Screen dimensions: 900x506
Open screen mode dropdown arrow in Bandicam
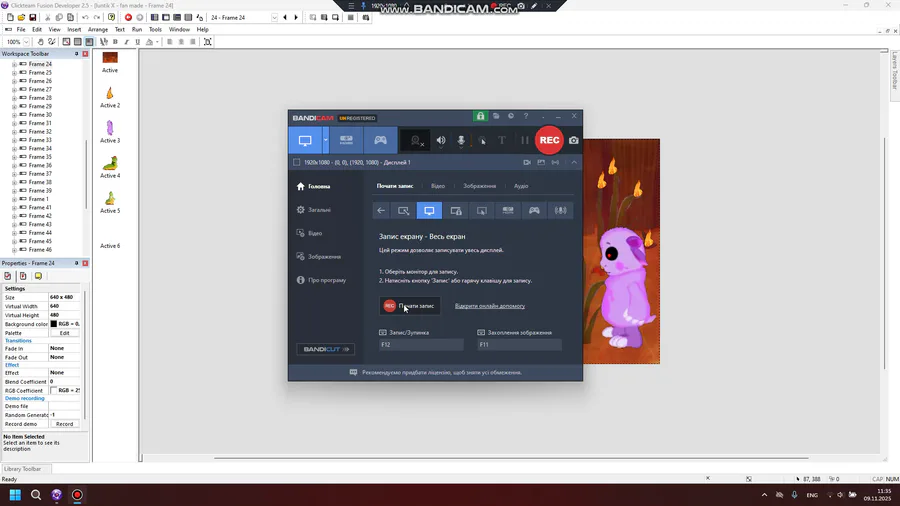pyautogui.click(x=325, y=140)
